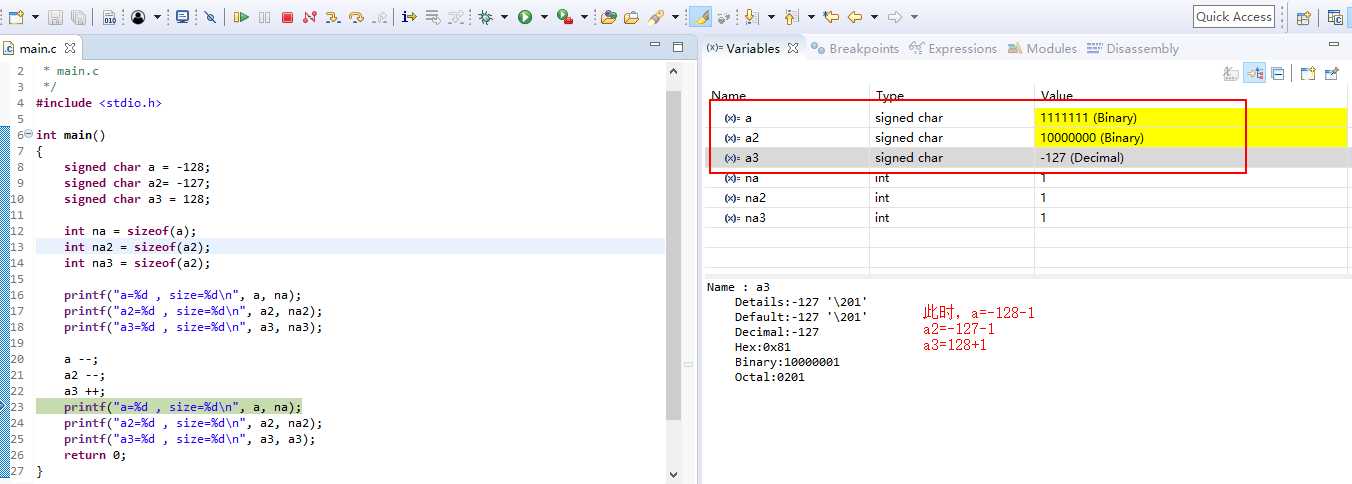Screen dimensions: 1352x484
Task: Click the Open Perspective icon
Action: (x=1303, y=17)
